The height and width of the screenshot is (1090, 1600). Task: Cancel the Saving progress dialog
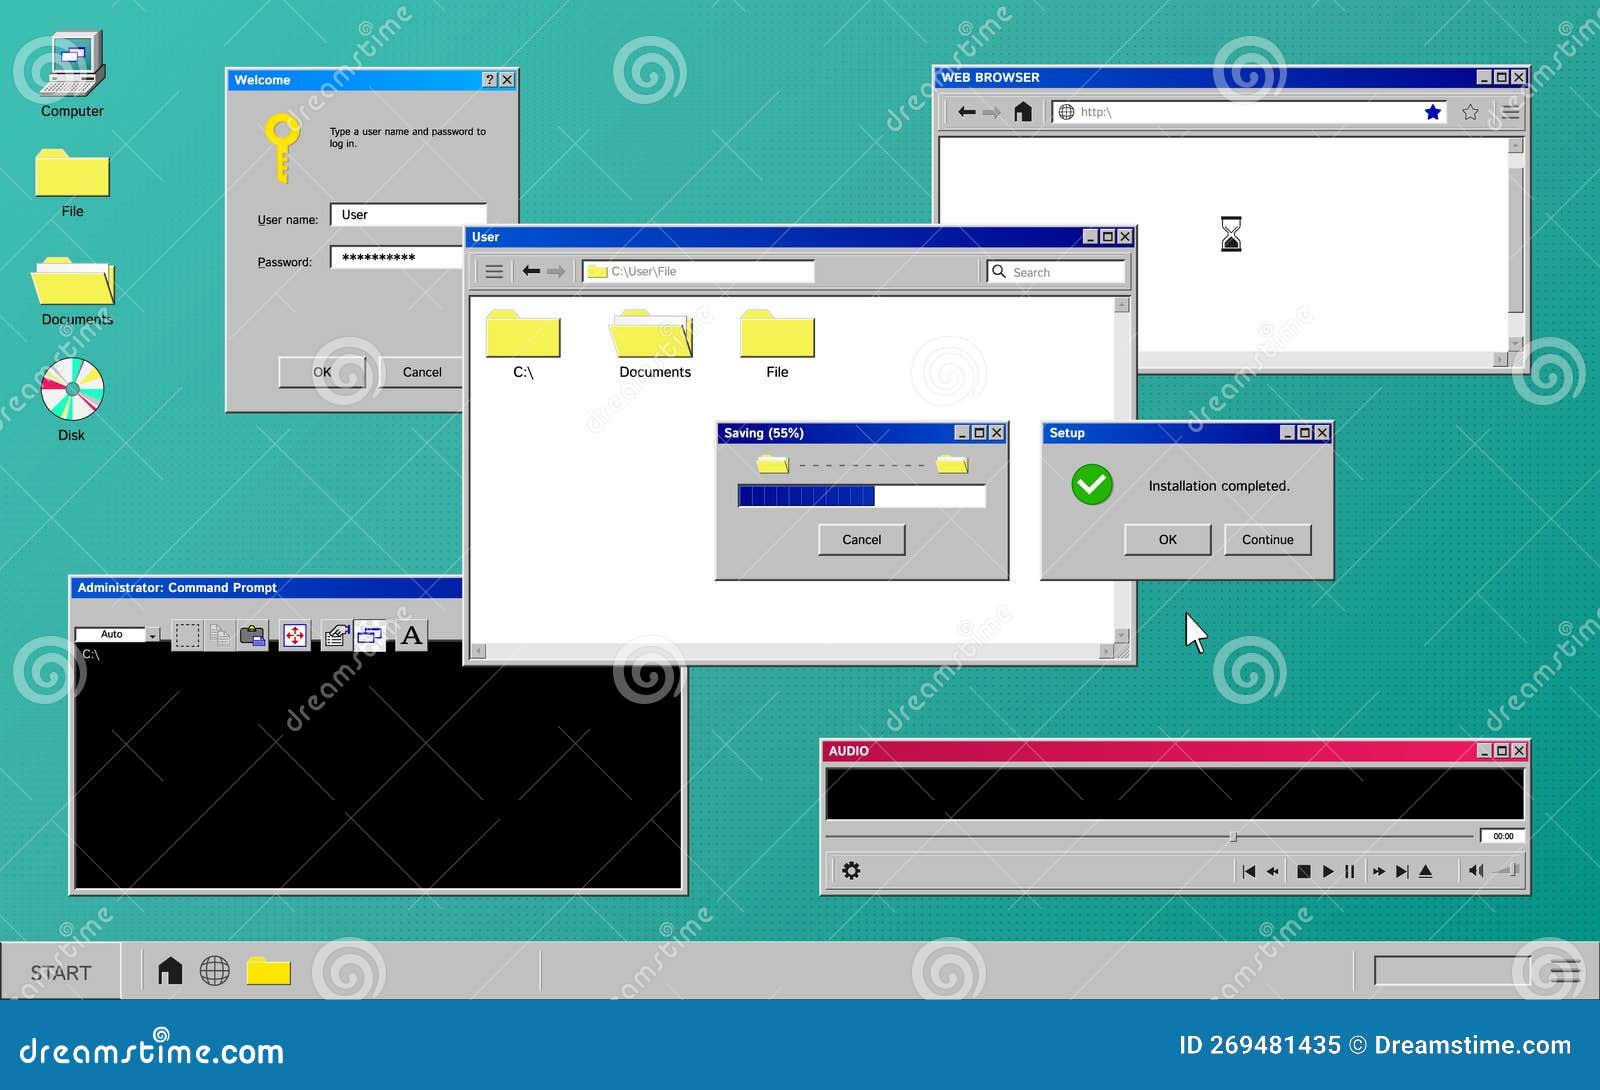(861, 539)
